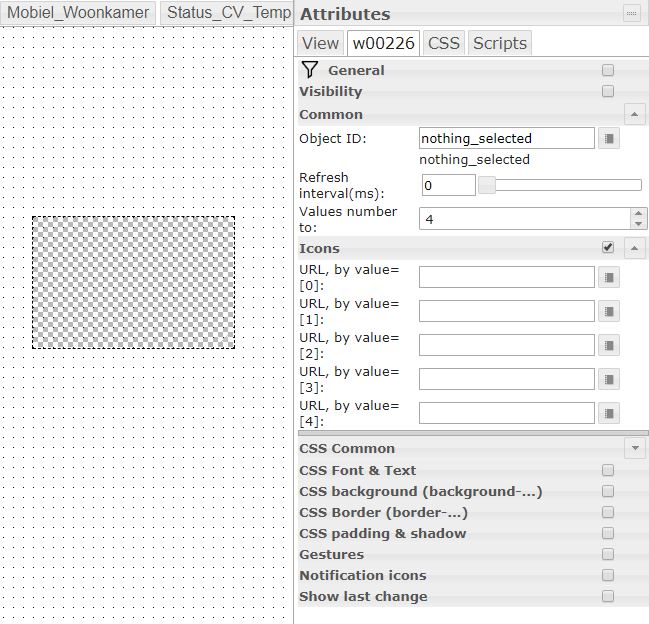Image resolution: width=649 pixels, height=624 pixels.
Task: Open file browser for URL by value [0]
Action: click(x=608, y=277)
